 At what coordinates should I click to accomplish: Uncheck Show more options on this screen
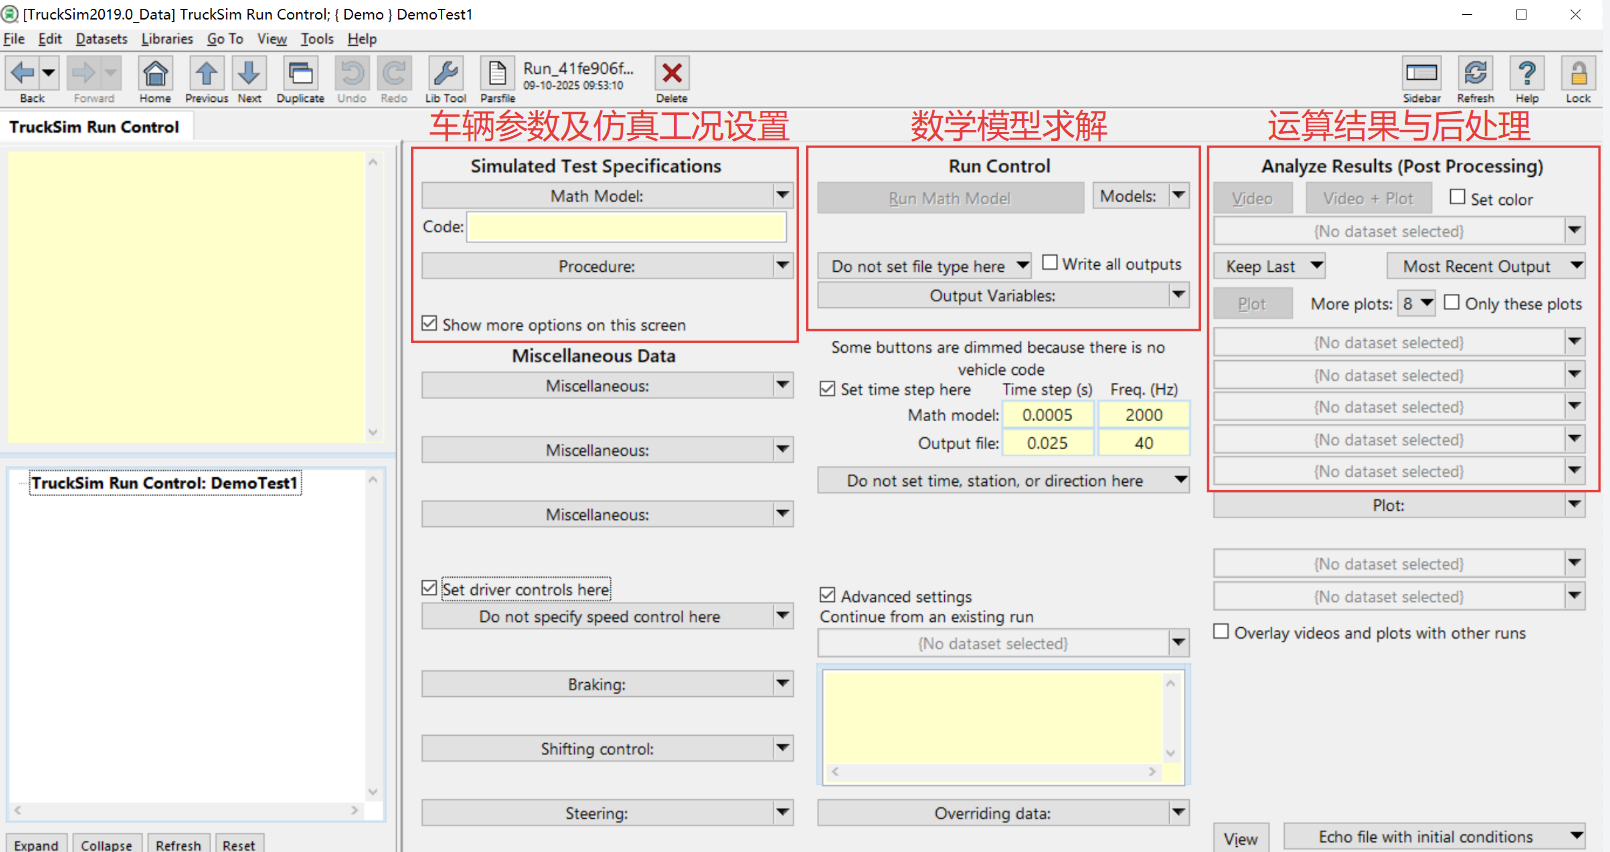point(429,323)
